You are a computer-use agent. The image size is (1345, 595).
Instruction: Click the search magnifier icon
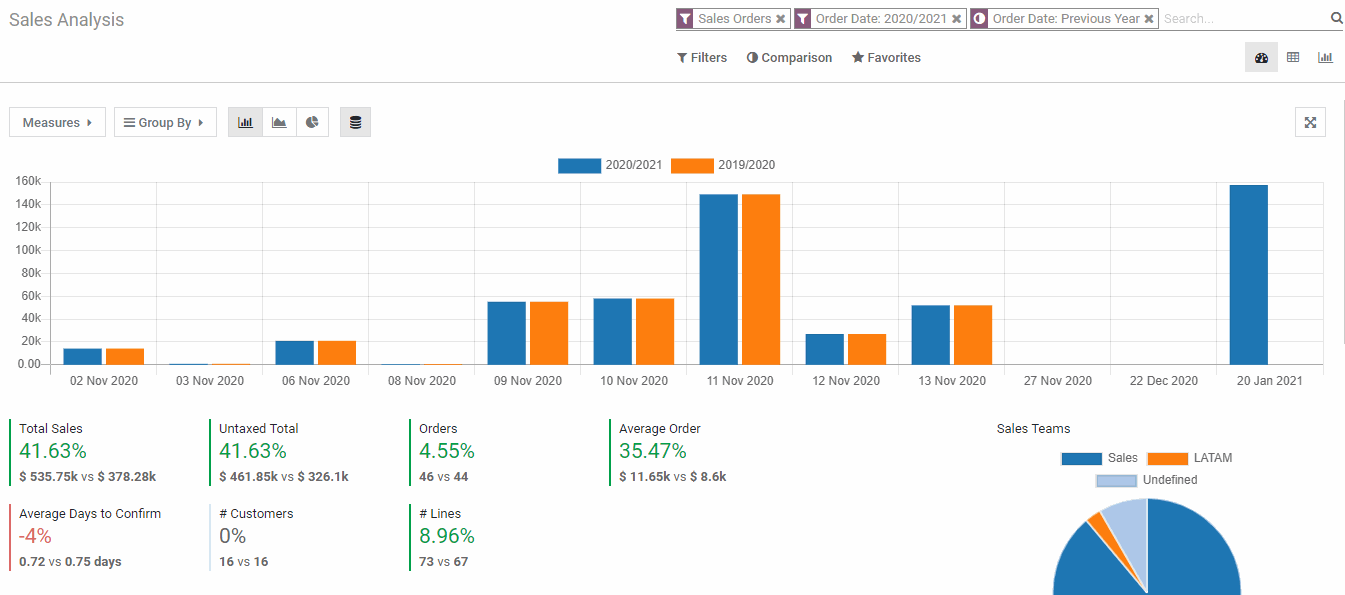point(1336,18)
